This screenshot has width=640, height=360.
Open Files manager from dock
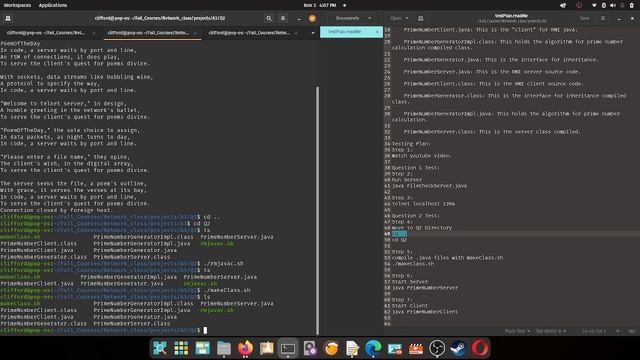[x=224, y=348]
